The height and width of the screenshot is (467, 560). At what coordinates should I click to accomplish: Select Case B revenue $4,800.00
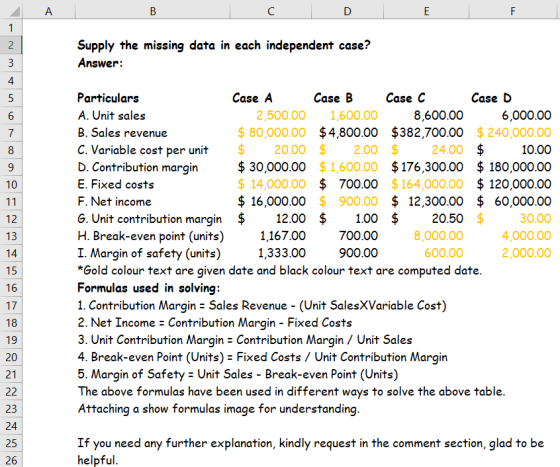coord(348,133)
